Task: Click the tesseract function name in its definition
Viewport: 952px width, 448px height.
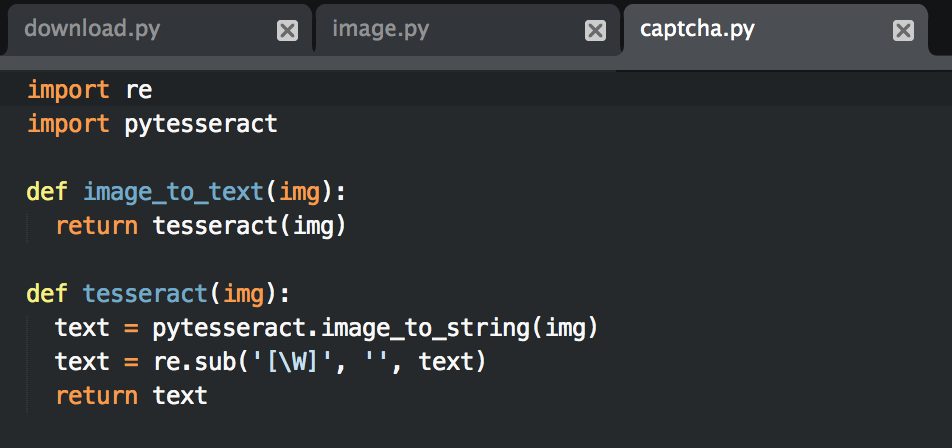Action: (x=144, y=293)
